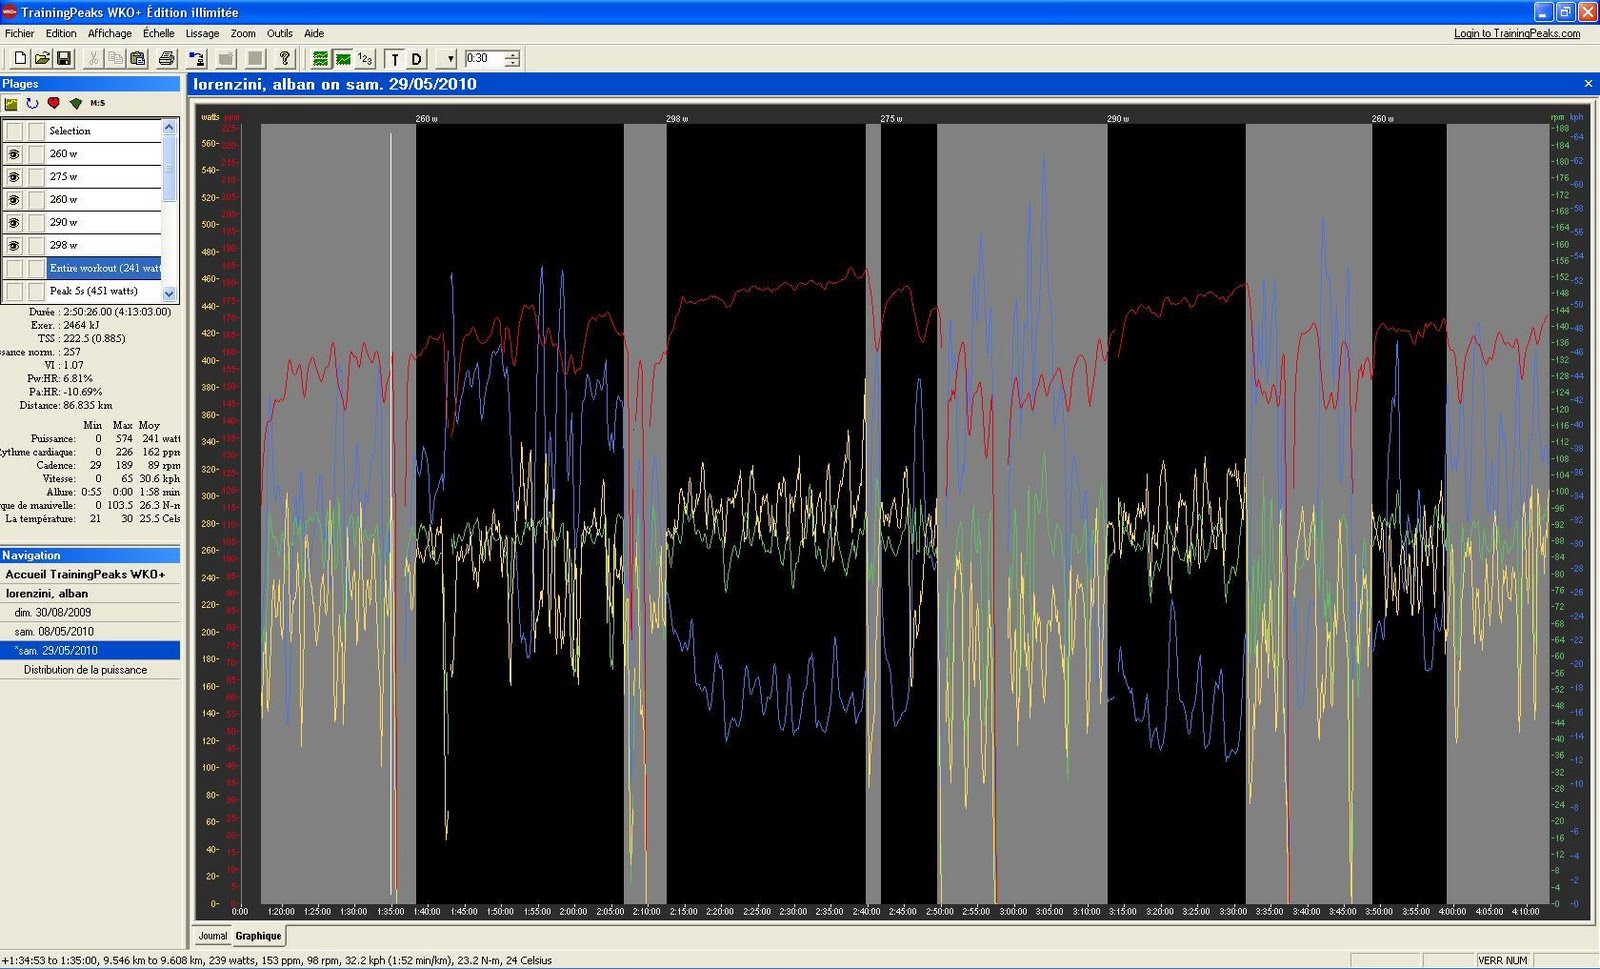Click the 290 w marker above the graph
Viewport: 1600px width, 969px height.
(1118, 119)
